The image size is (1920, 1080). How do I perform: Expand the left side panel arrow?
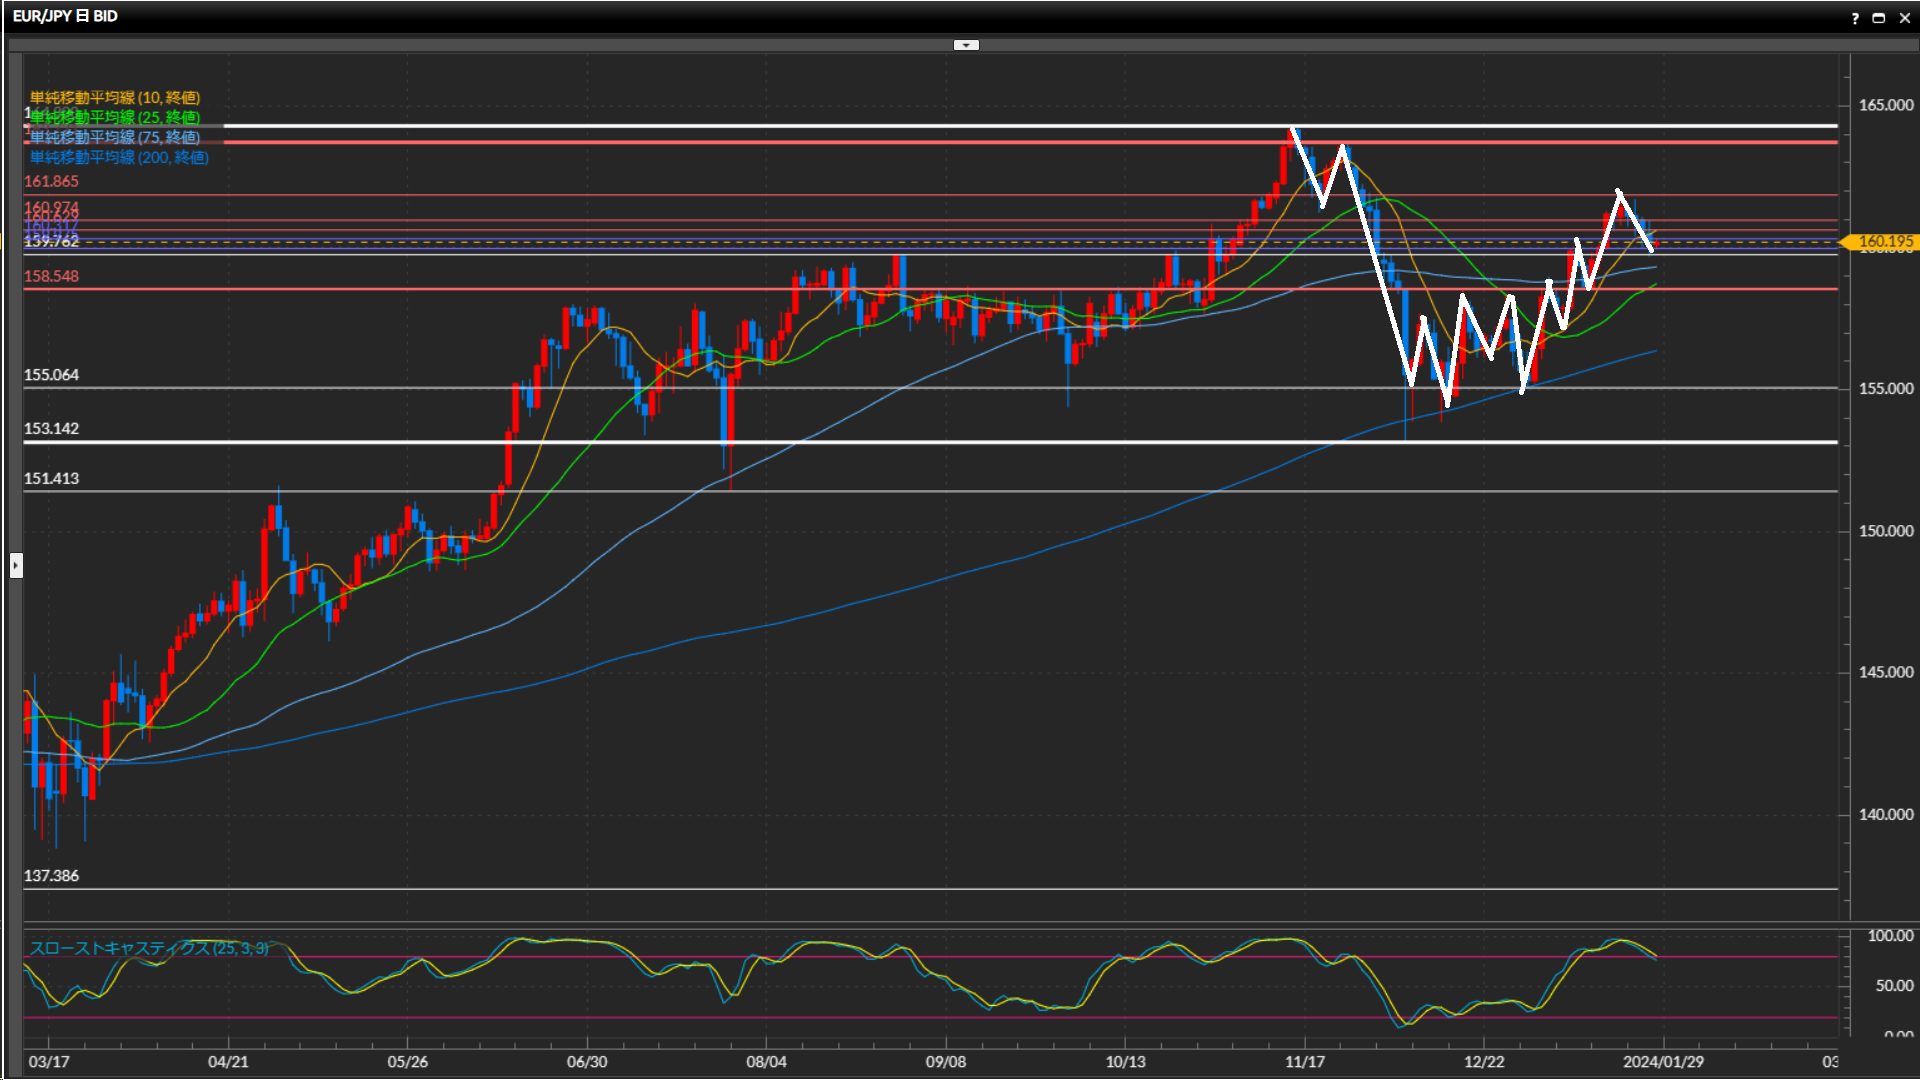click(16, 566)
